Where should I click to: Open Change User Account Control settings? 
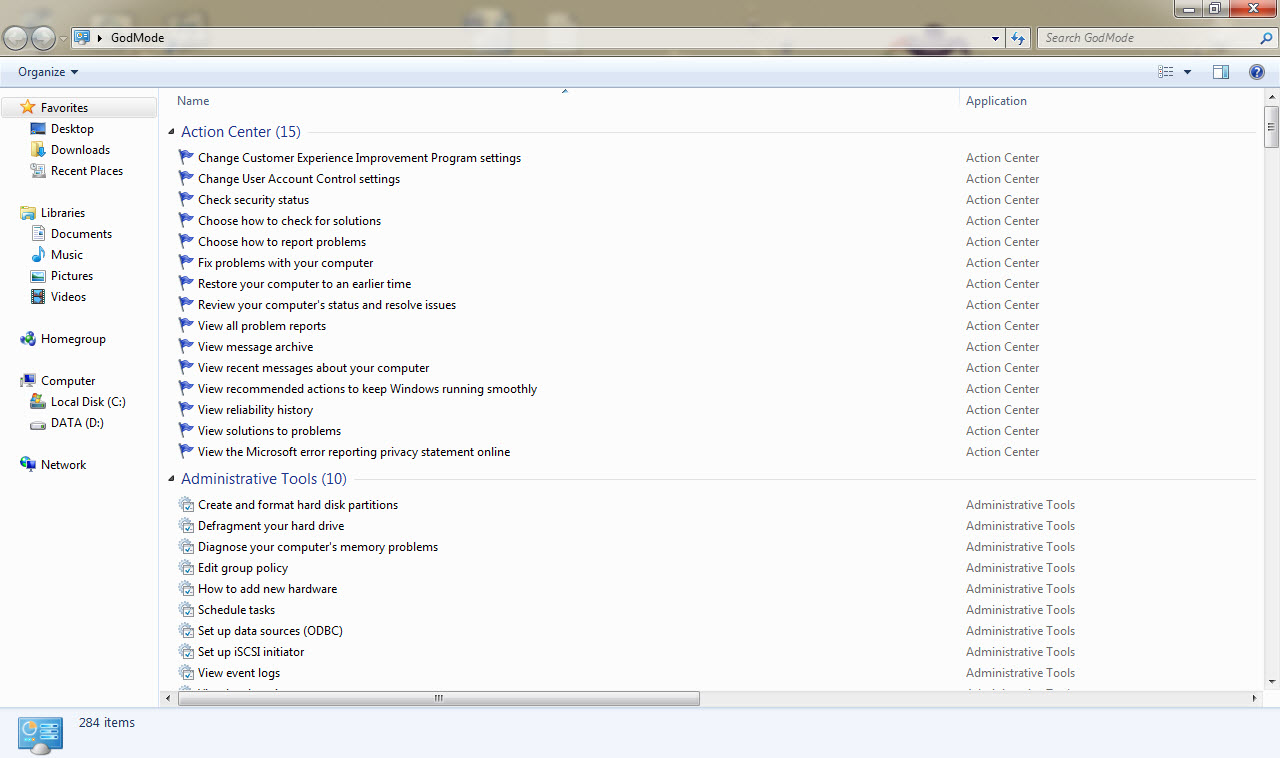click(298, 179)
